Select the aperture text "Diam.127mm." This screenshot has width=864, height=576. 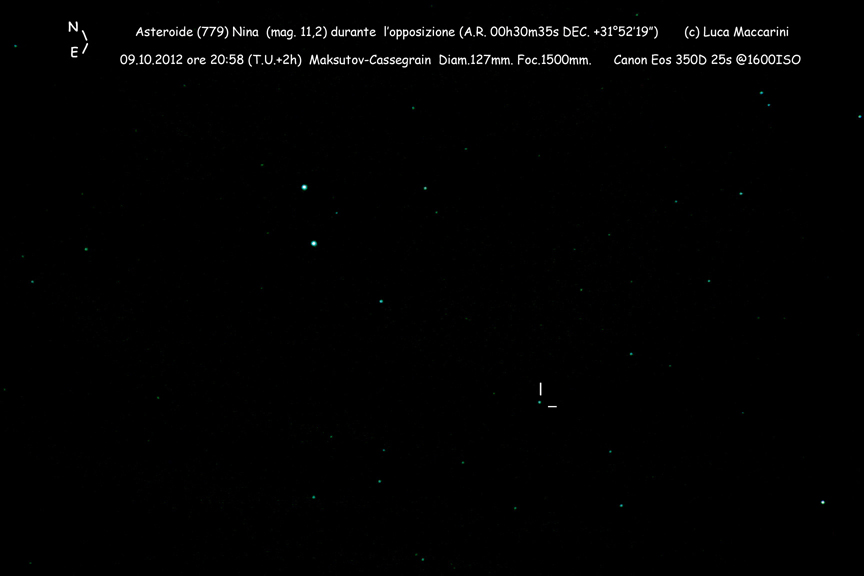pyautogui.click(x=476, y=60)
